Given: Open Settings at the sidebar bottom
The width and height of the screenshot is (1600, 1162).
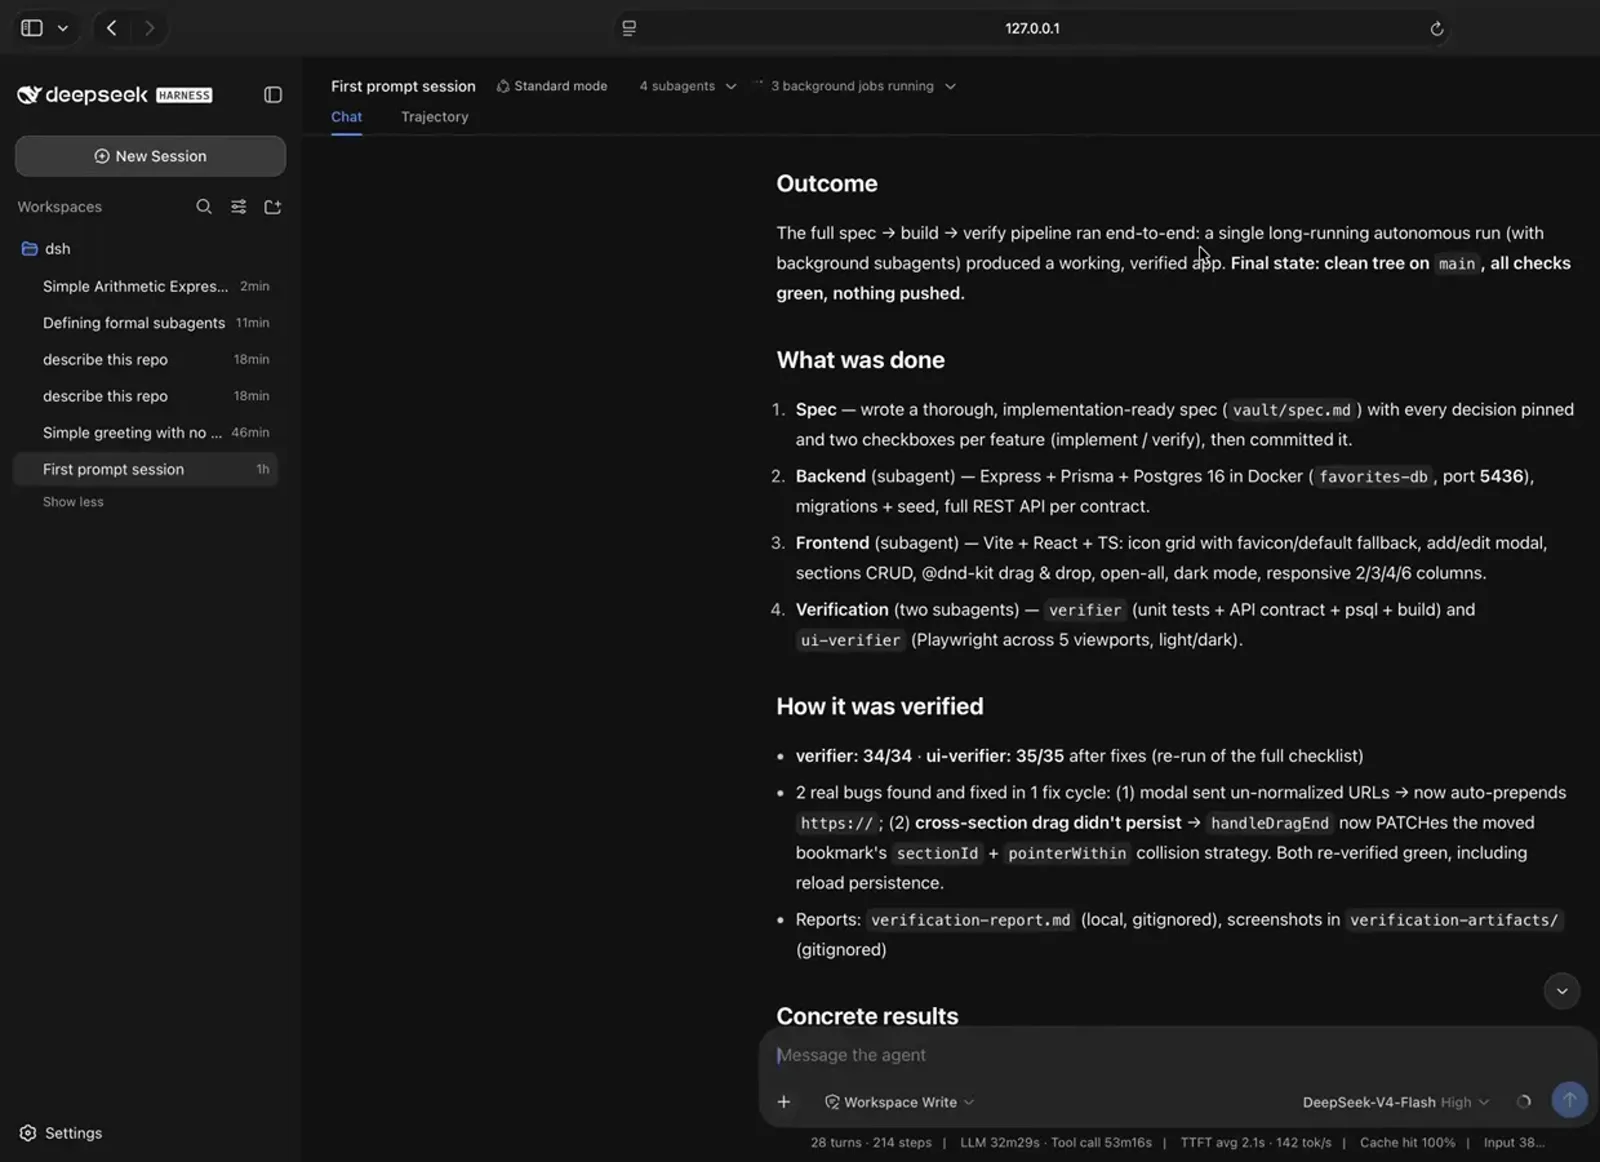Looking at the screenshot, I should click(61, 1133).
